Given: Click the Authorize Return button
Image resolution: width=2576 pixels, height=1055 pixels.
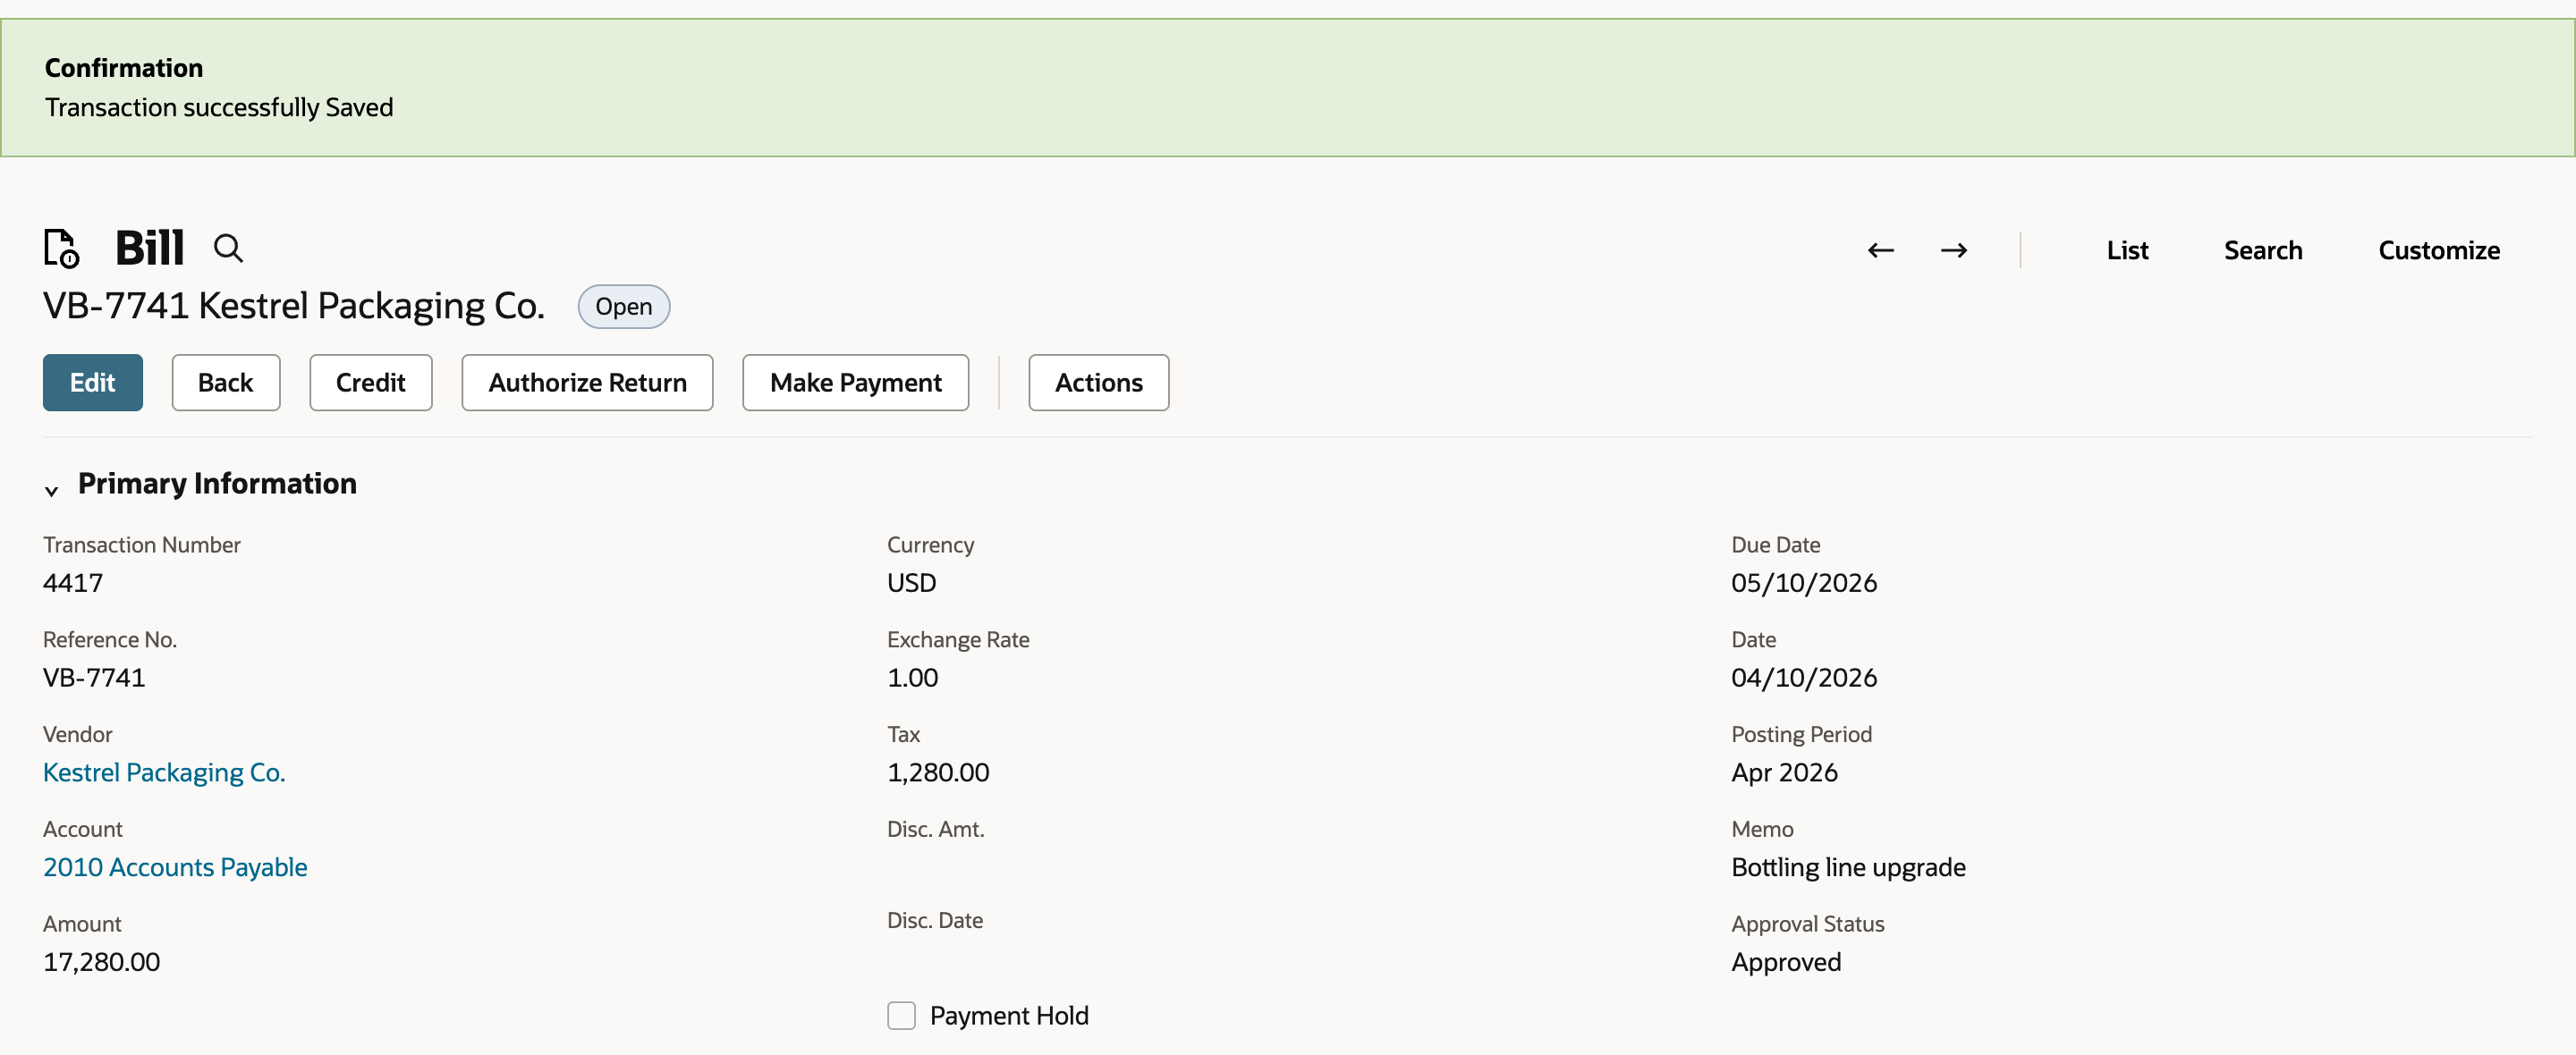Looking at the screenshot, I should [x=587, y=382].
